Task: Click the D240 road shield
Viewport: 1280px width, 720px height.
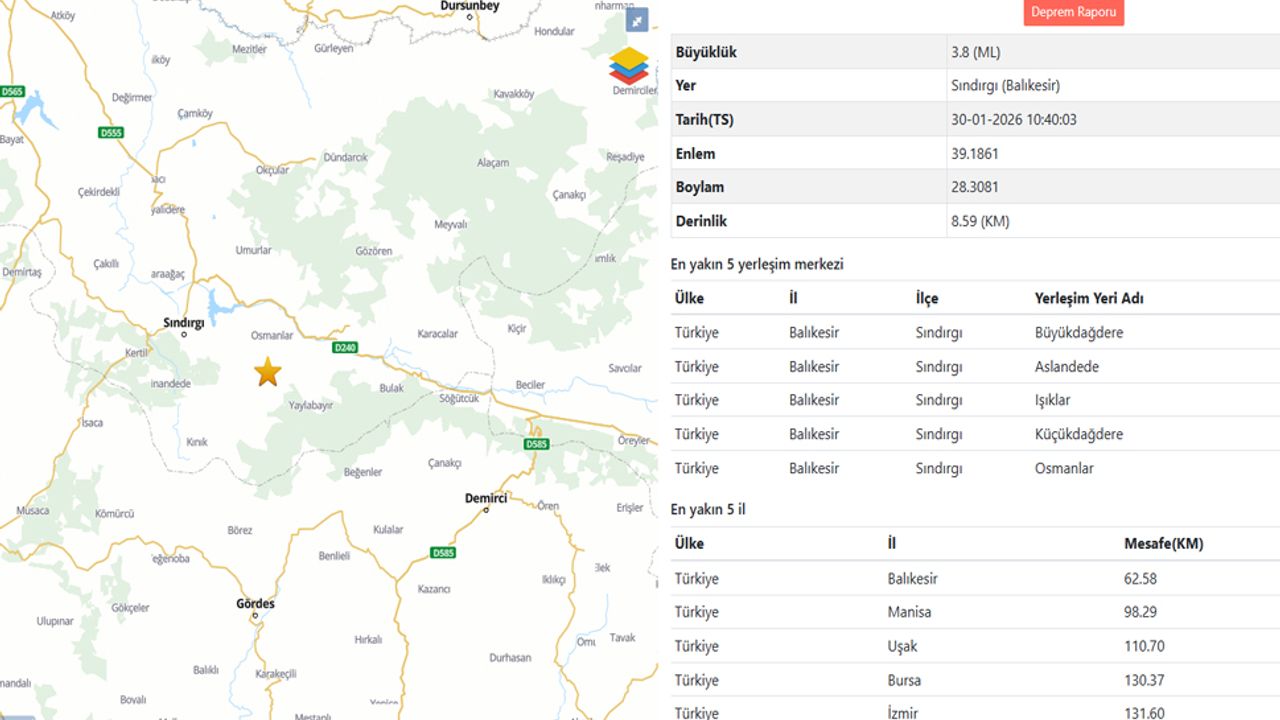Action: (344, 347)
